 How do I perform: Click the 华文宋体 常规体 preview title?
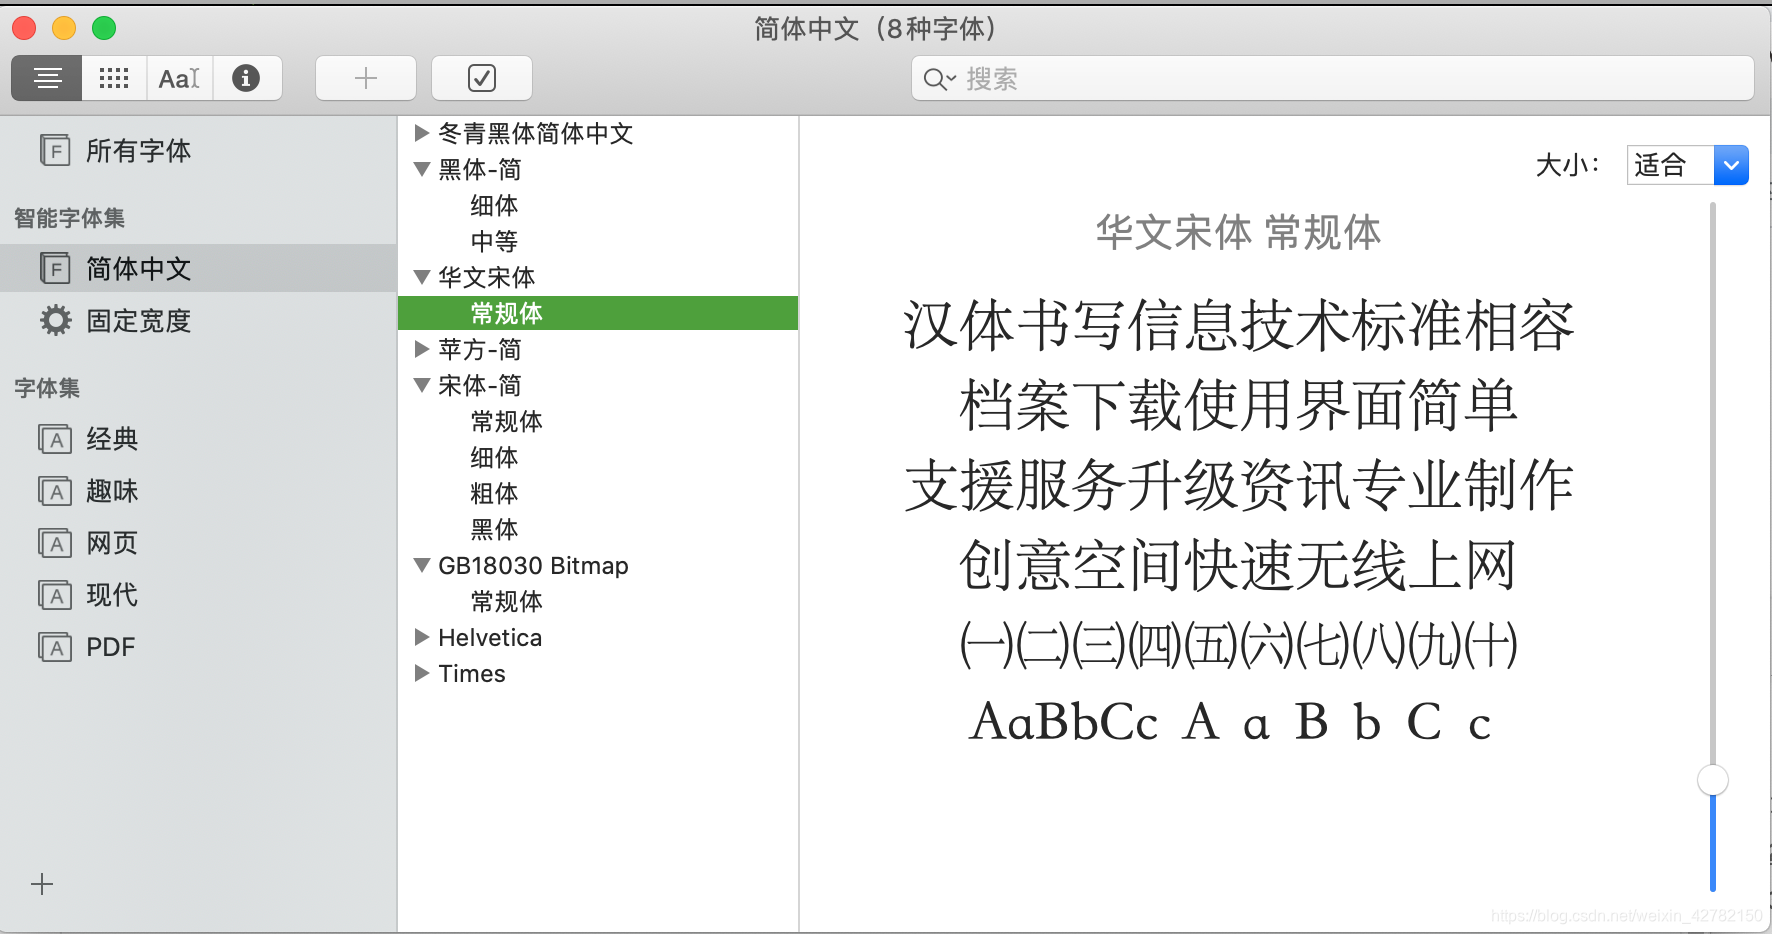click(x=1238, y=232)
